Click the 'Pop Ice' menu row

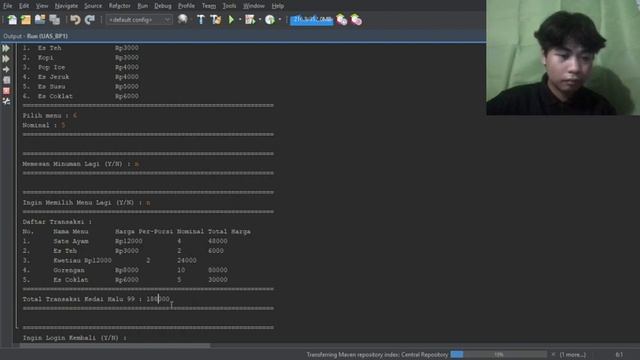click(80, 67)
